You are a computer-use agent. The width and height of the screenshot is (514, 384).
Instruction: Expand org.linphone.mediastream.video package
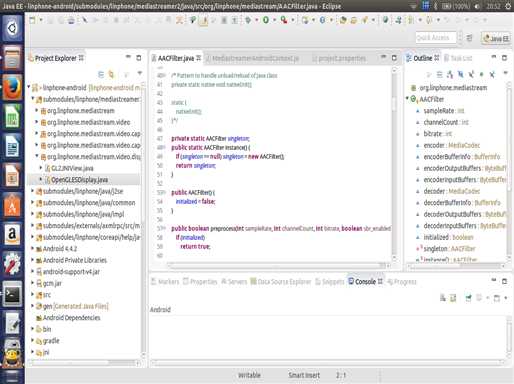click(x=37, y=122)
